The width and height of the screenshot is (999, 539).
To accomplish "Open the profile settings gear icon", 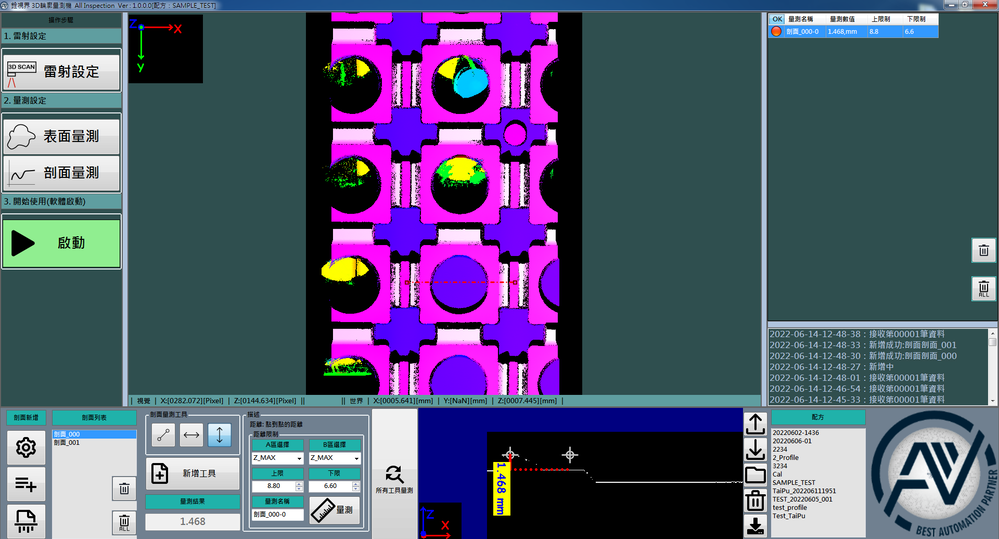I will click(x=25, y=449).
